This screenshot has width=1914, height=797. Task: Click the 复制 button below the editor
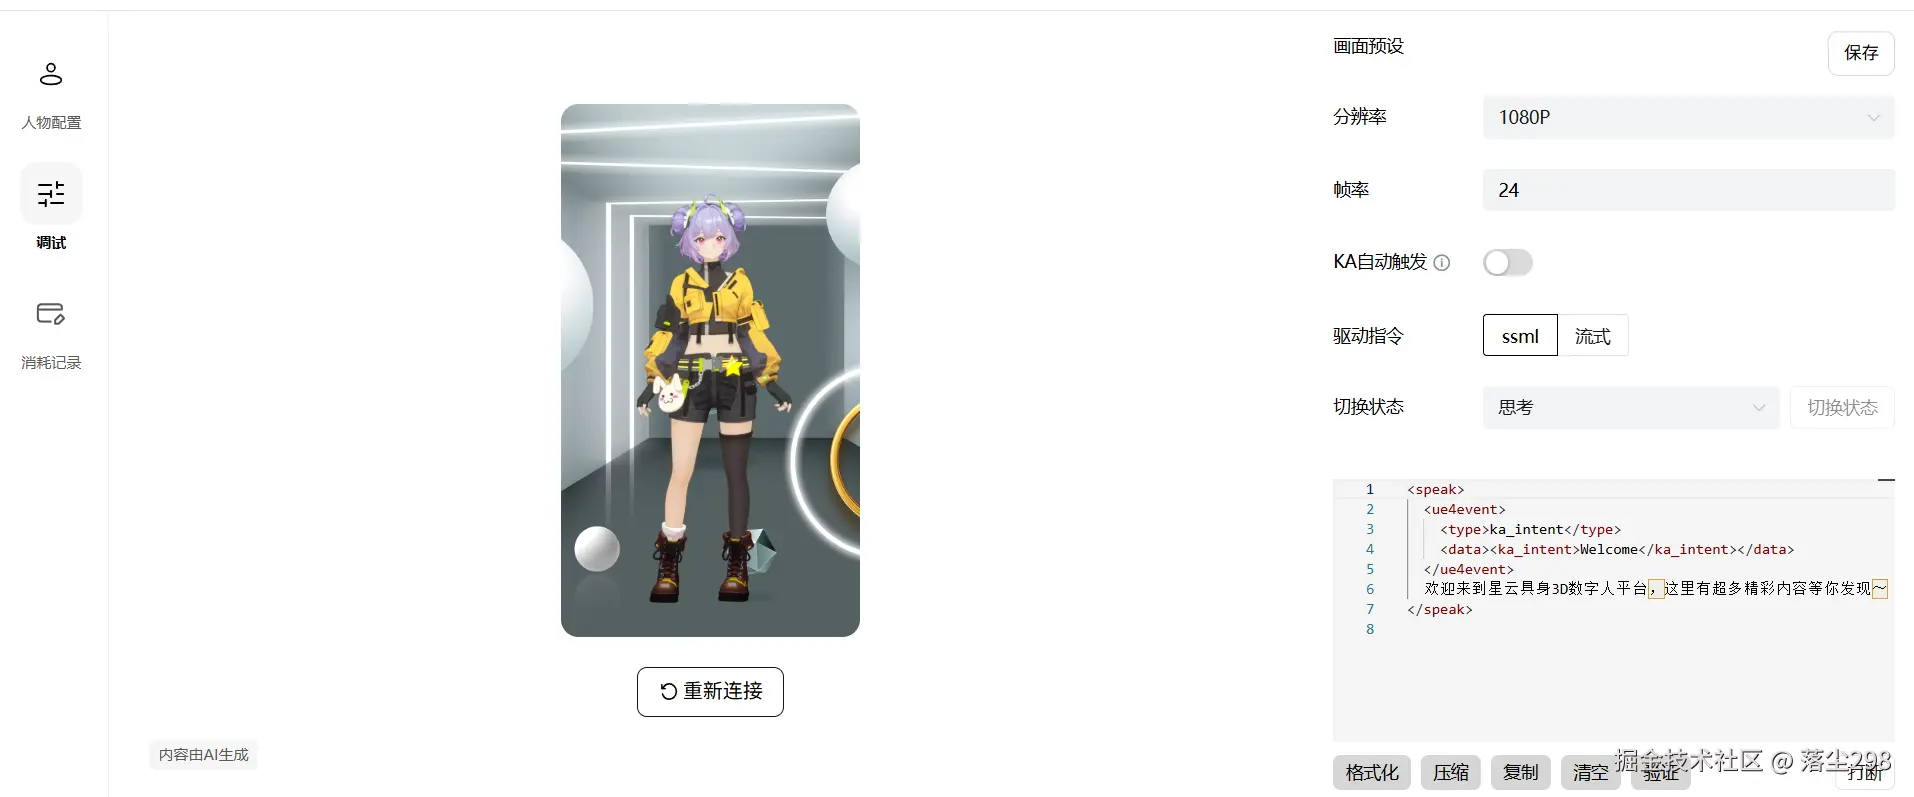1521,773
